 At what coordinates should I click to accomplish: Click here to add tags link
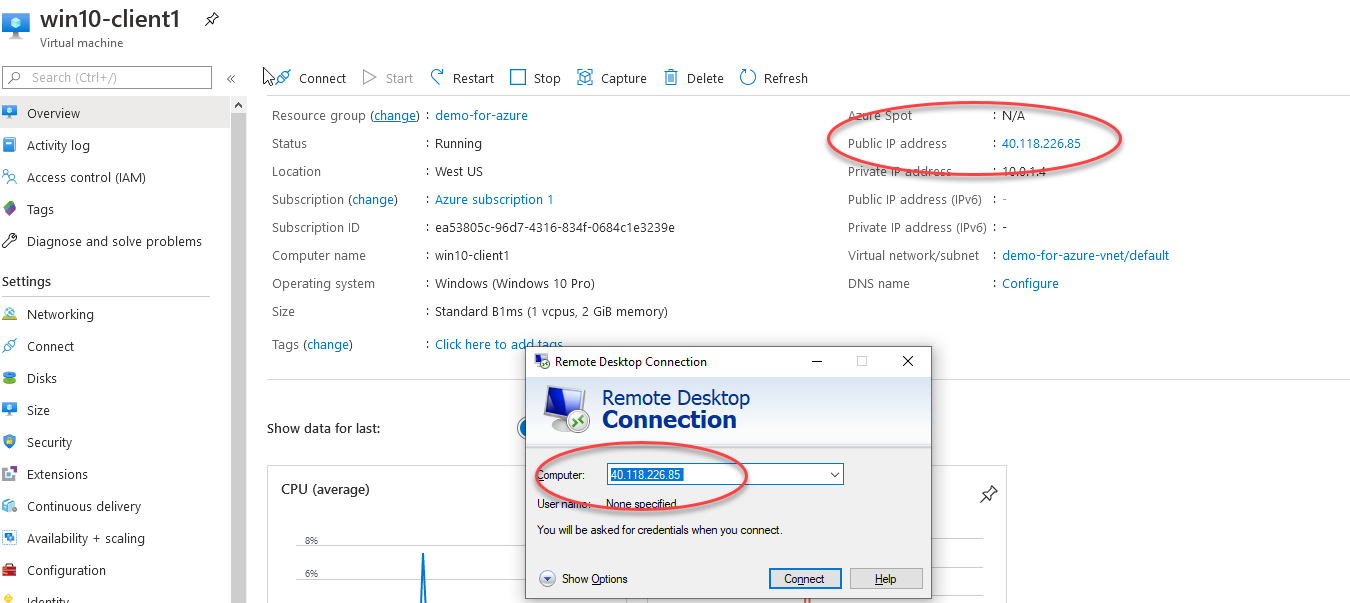pyautogui.click(x=499, y=344)
